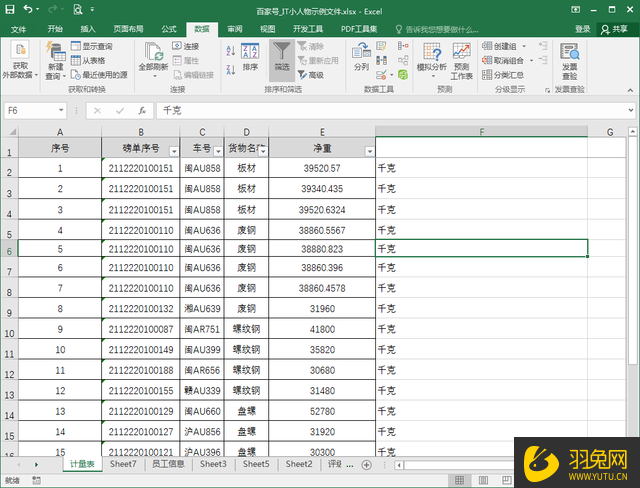Image resolution: width=640 pixels, height=488 pixels.
Task: Open the filter dropdown for 净重 column
Action: [x=370, y=151]
